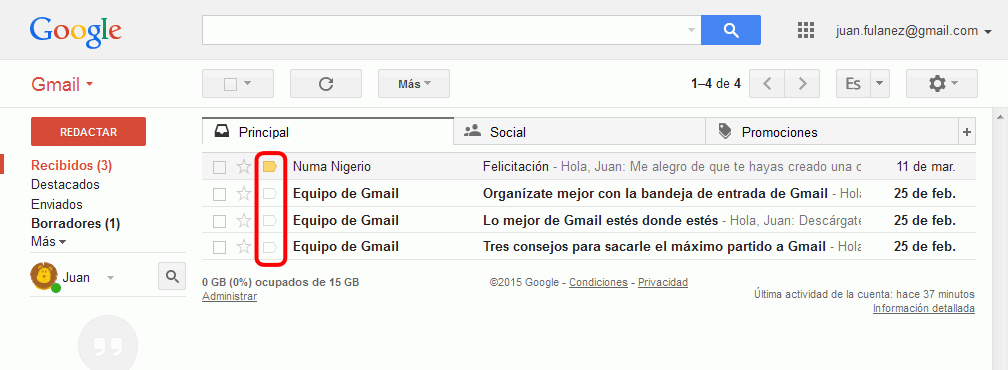Open Información detallada link

[x=923, y=309]
